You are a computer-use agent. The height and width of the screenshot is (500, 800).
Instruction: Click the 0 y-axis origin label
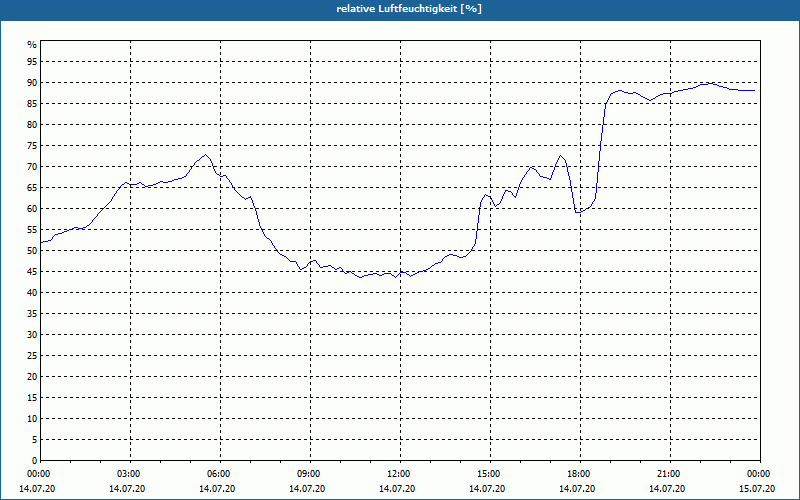tap(34, 461)
